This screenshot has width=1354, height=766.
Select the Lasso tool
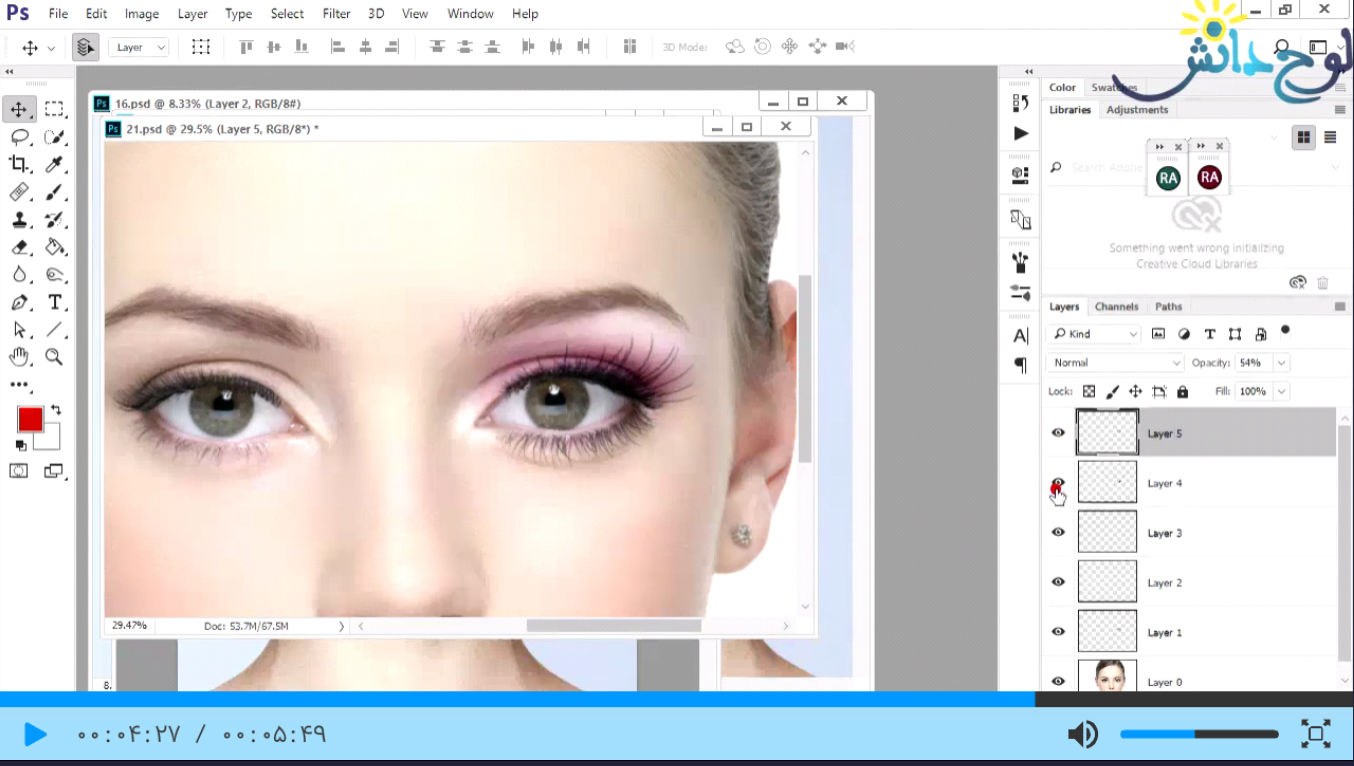[19, 137]
